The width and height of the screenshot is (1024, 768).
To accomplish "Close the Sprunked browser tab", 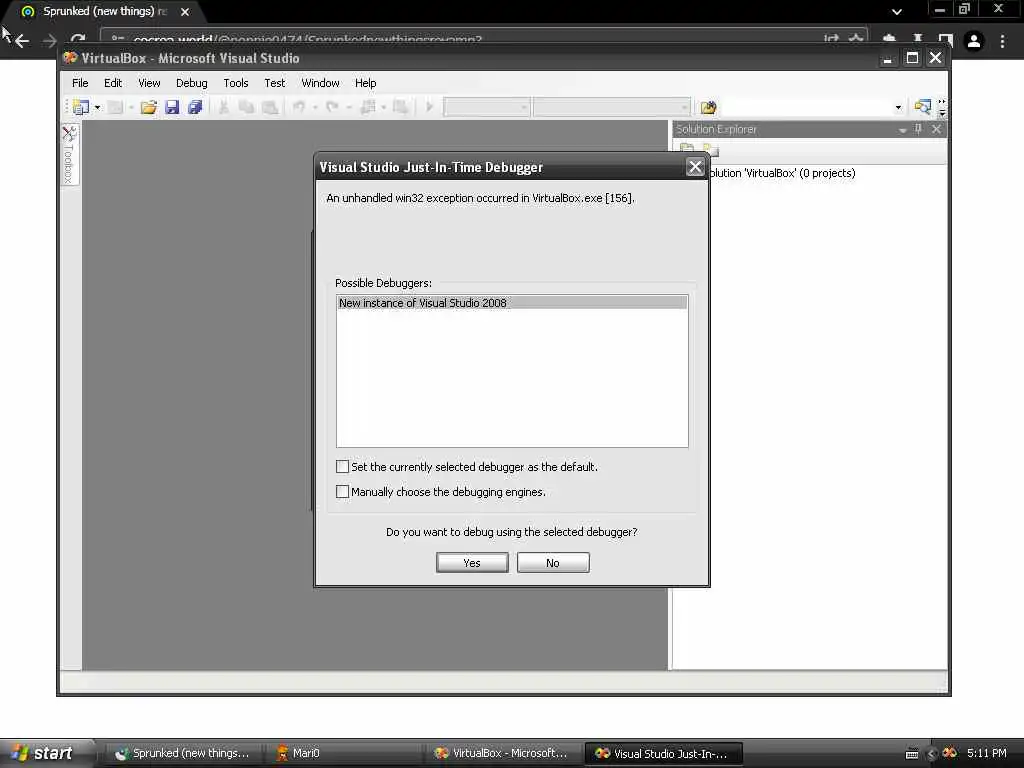I will click(x=185, y=12).
